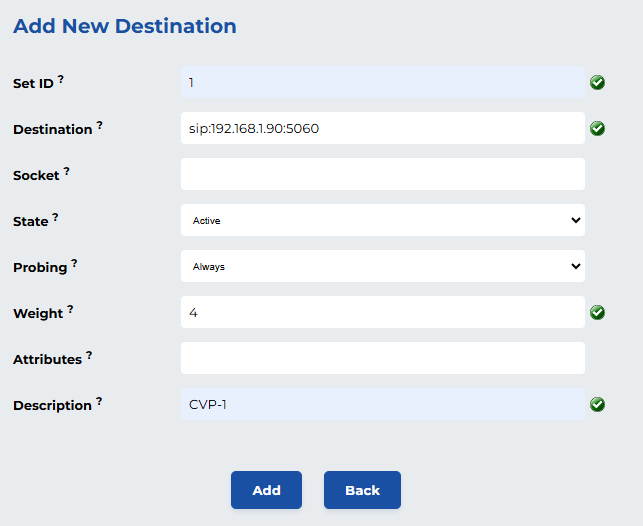Click the help icon beside Attributes
This screenshot has height=526, width=643.
(89, 355)
